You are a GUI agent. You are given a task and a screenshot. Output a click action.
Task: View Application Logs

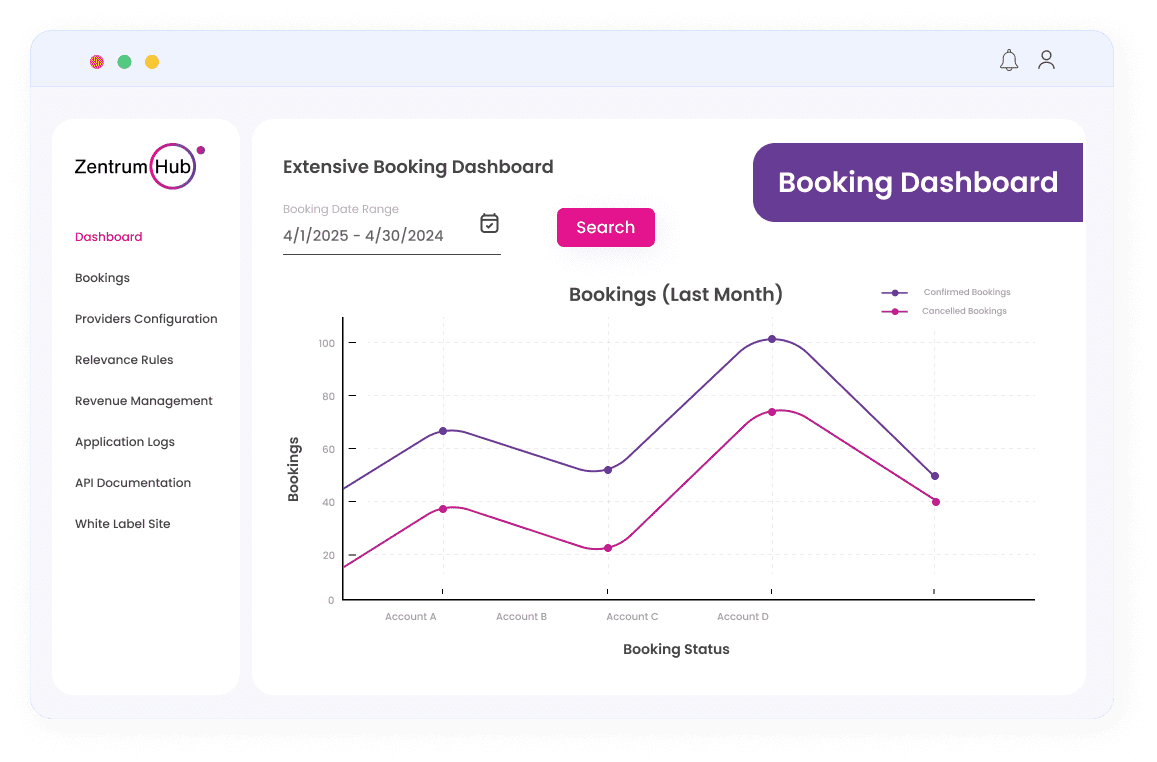(125, 441)
